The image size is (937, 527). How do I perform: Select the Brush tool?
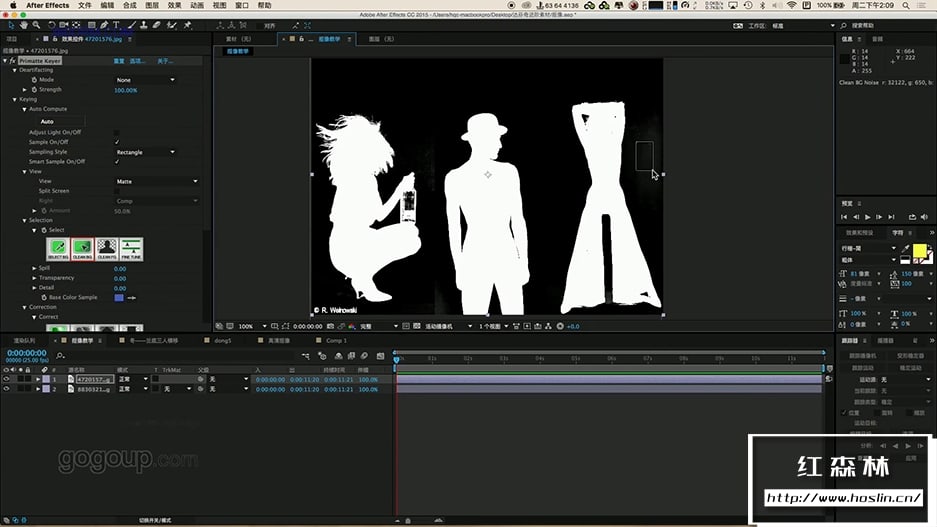point(131,25)
